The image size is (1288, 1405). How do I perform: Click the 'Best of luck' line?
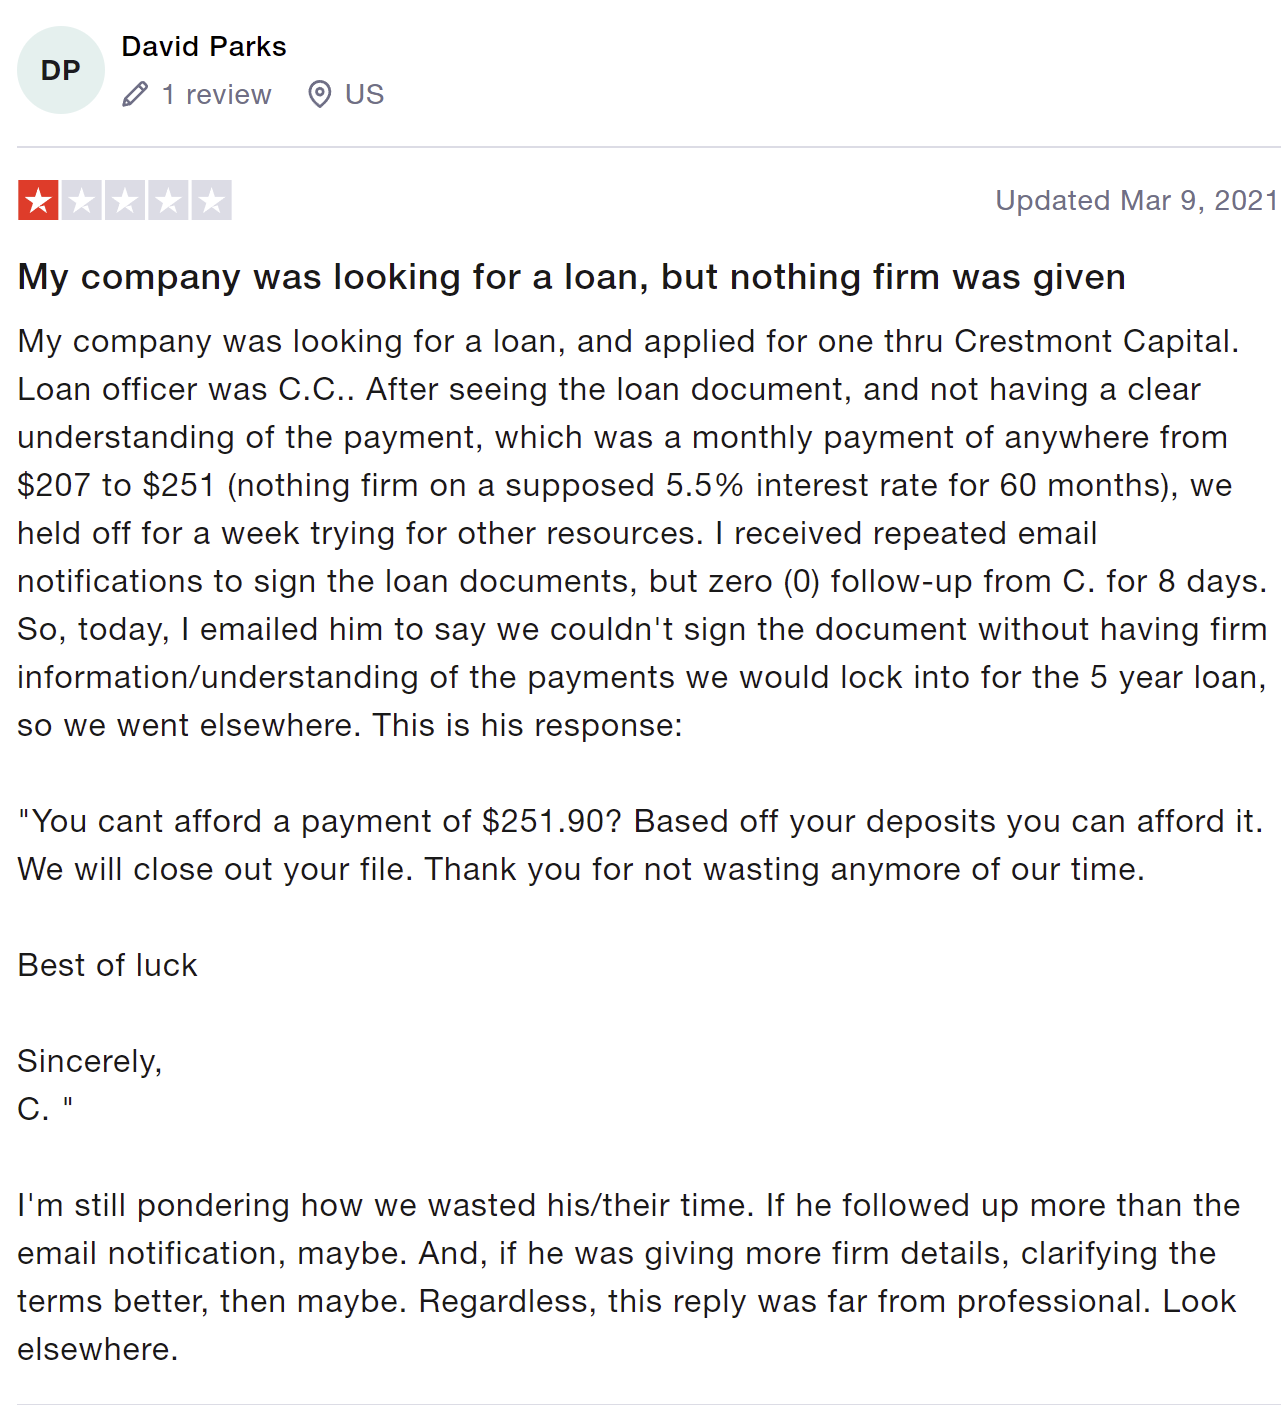pyautogui.click(x=108, y=965)
